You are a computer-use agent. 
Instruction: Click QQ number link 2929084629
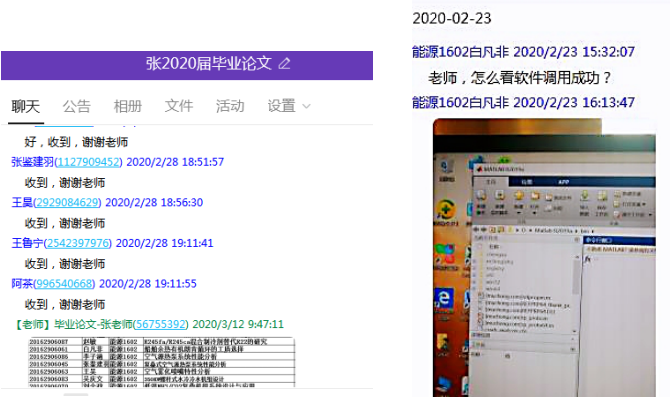pyautogui.click(x=69, y=202)
